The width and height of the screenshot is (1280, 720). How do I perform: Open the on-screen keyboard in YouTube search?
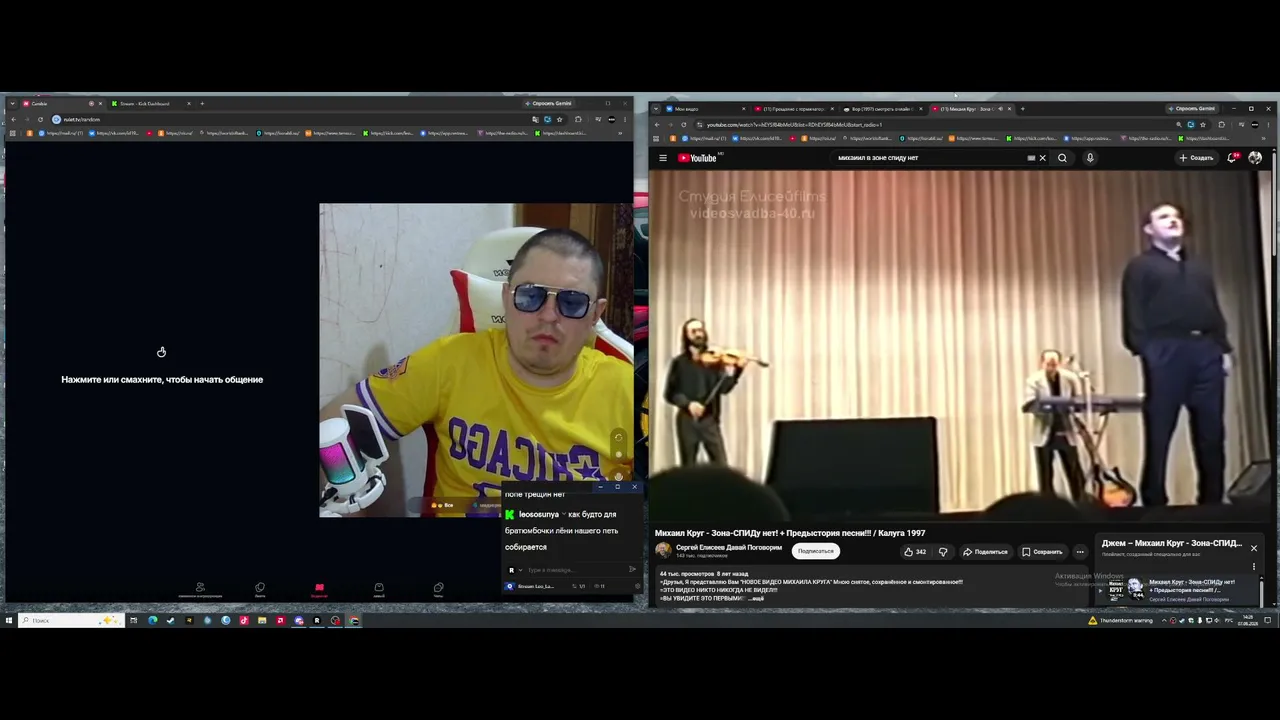pyautogui.click(x=1031, y=158)
